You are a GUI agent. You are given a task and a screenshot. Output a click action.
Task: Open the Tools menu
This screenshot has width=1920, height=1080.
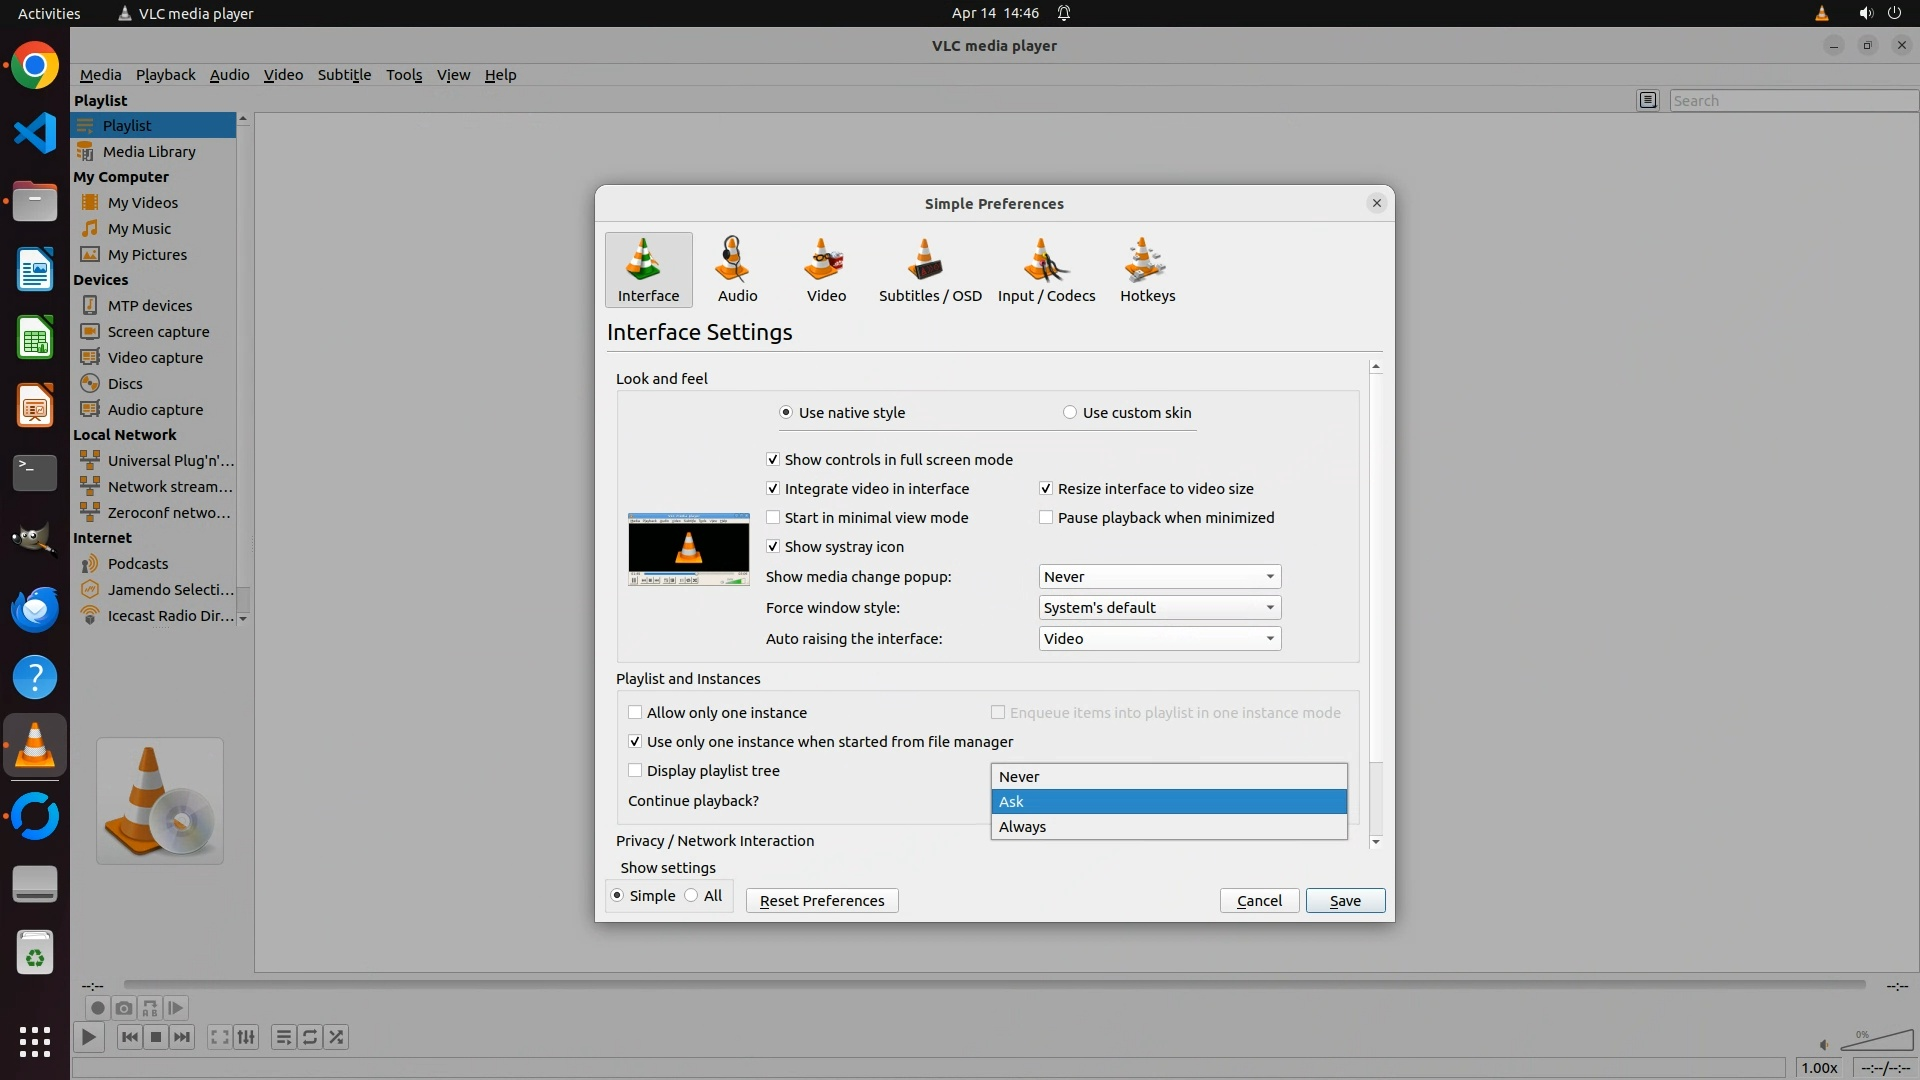404,75
